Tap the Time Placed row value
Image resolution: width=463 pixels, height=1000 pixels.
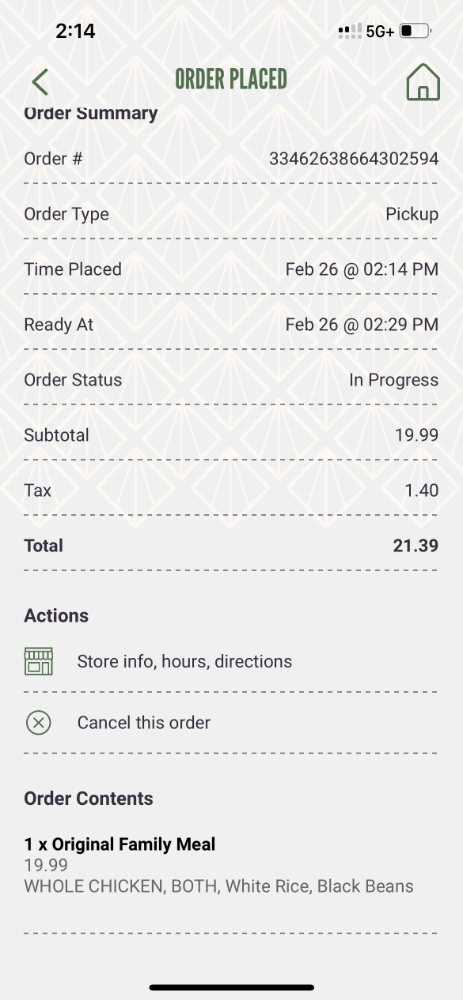362,269
